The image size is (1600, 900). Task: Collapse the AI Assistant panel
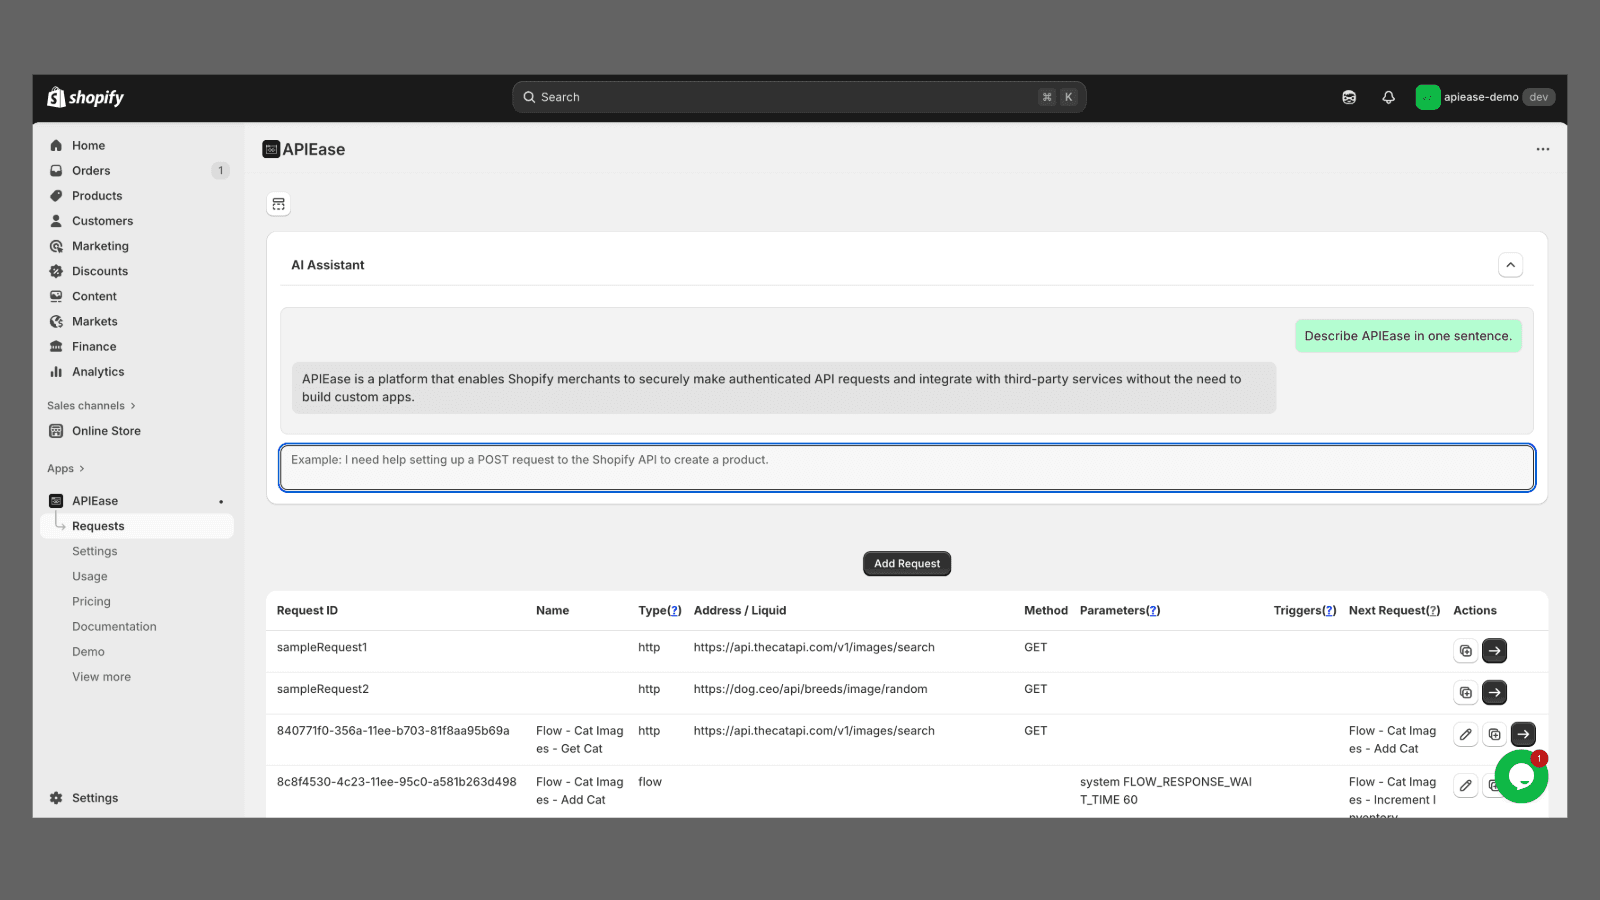point(1510,265)
